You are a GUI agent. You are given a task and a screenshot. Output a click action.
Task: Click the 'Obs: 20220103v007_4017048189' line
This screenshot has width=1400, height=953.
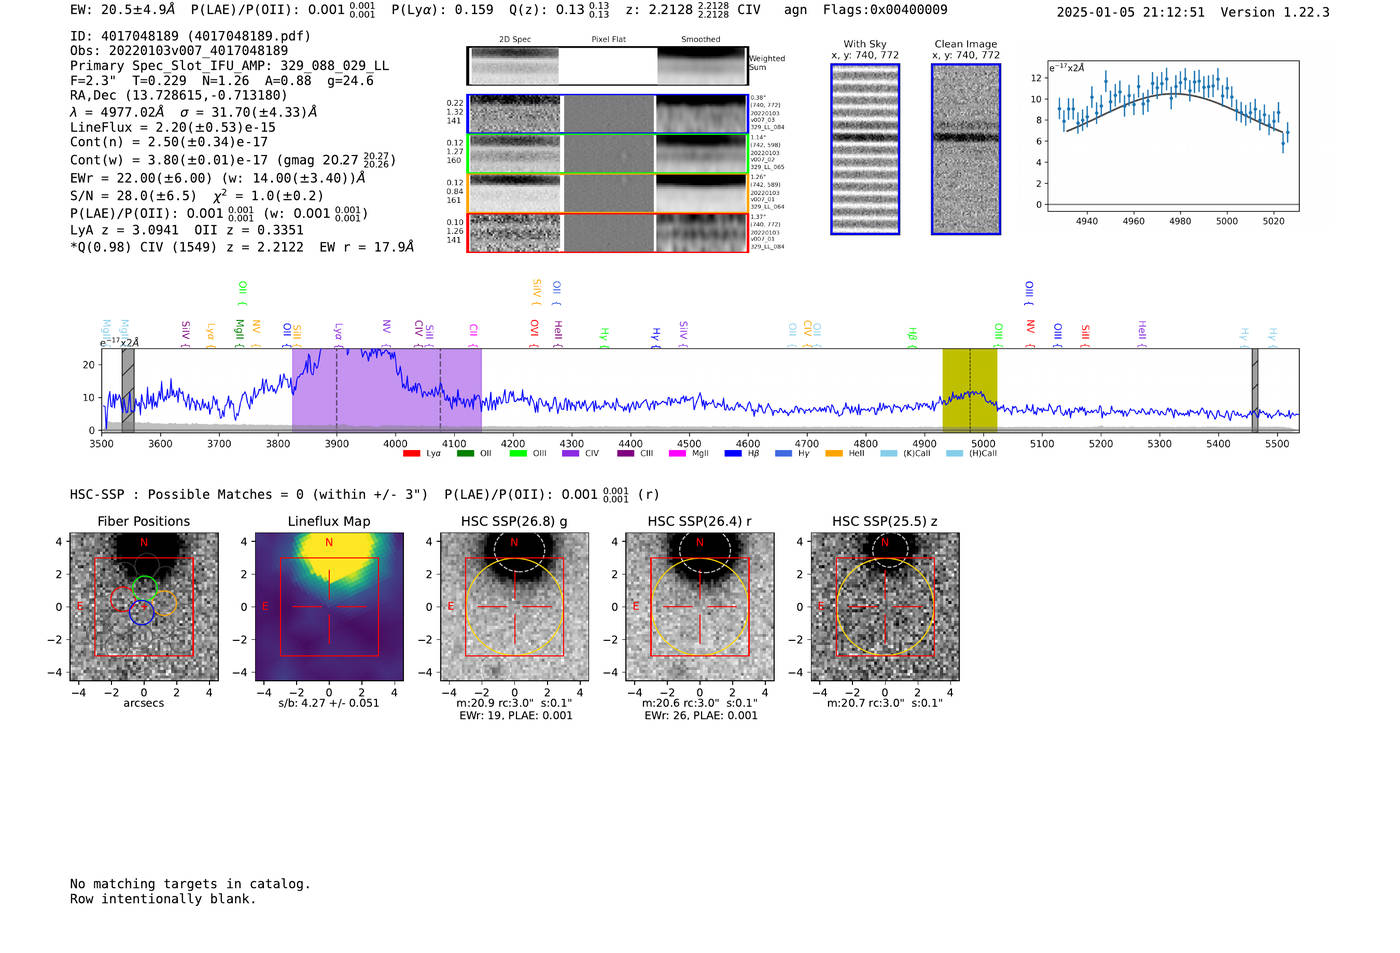[179, 51]
